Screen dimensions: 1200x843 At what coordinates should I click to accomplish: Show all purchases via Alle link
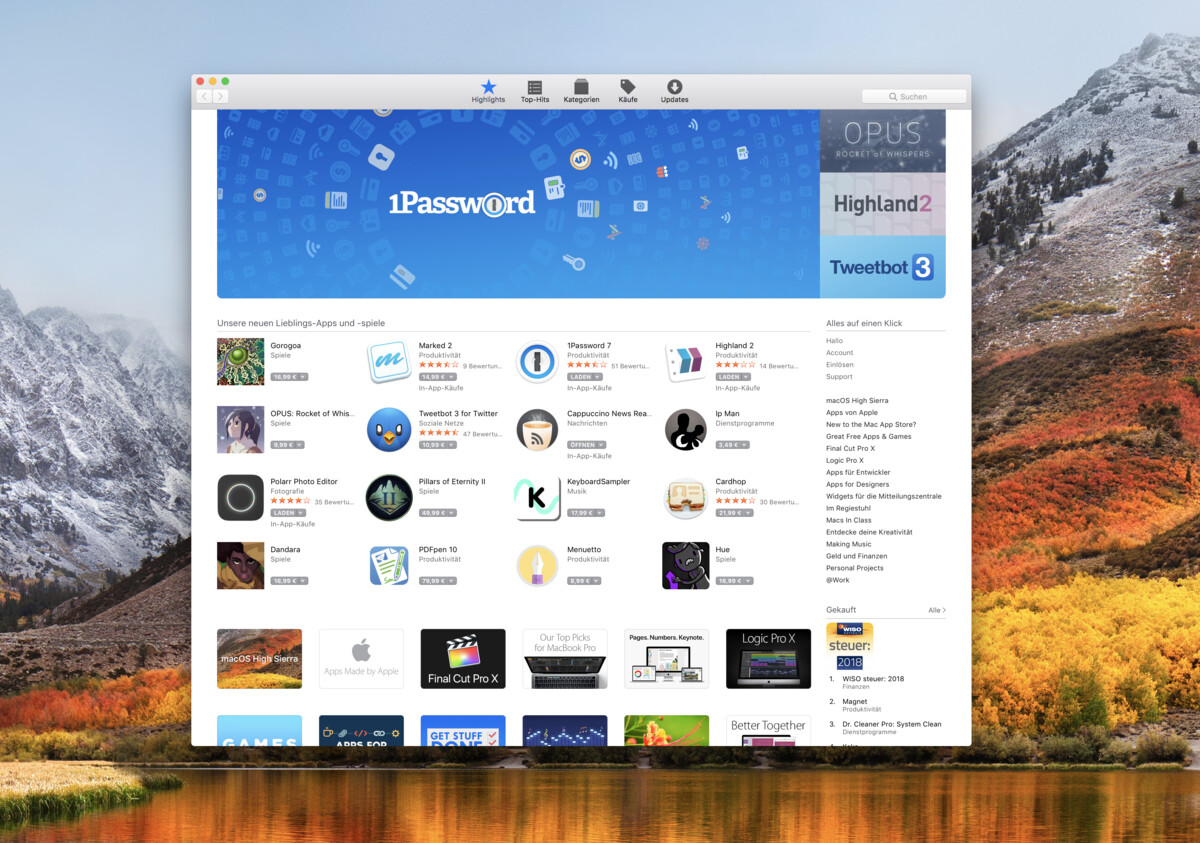(937, 610)
